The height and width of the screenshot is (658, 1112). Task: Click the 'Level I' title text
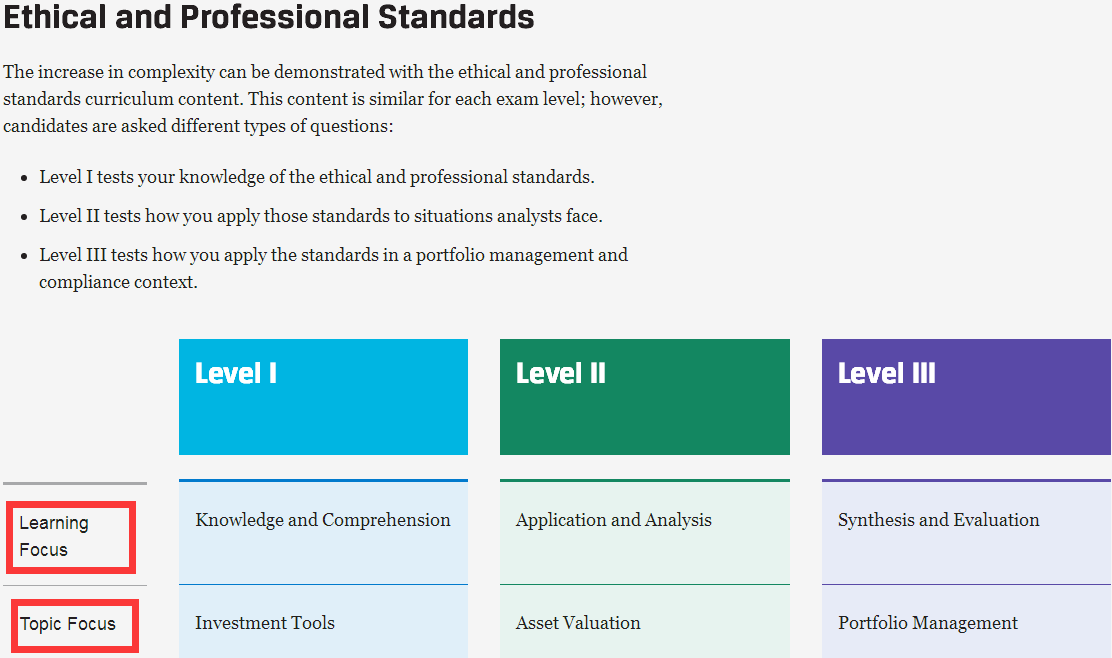(x=236, y=374)
